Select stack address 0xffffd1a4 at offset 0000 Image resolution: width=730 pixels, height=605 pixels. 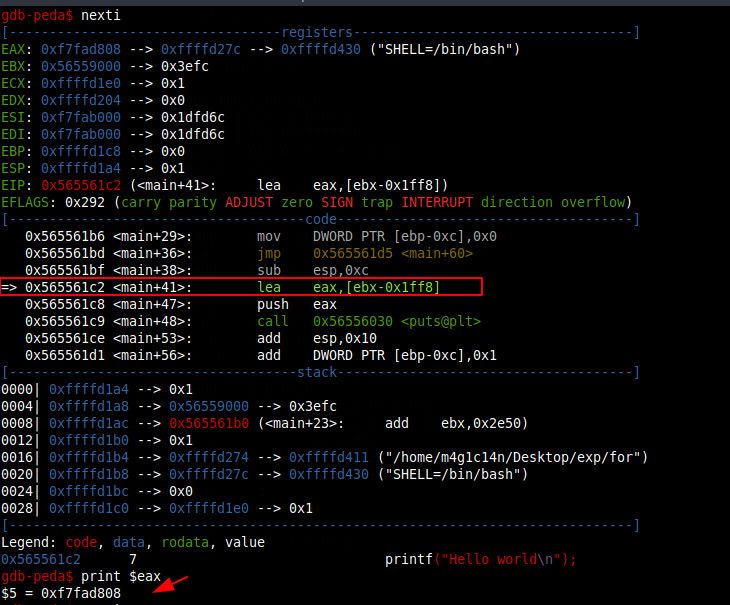coord(88,390)
